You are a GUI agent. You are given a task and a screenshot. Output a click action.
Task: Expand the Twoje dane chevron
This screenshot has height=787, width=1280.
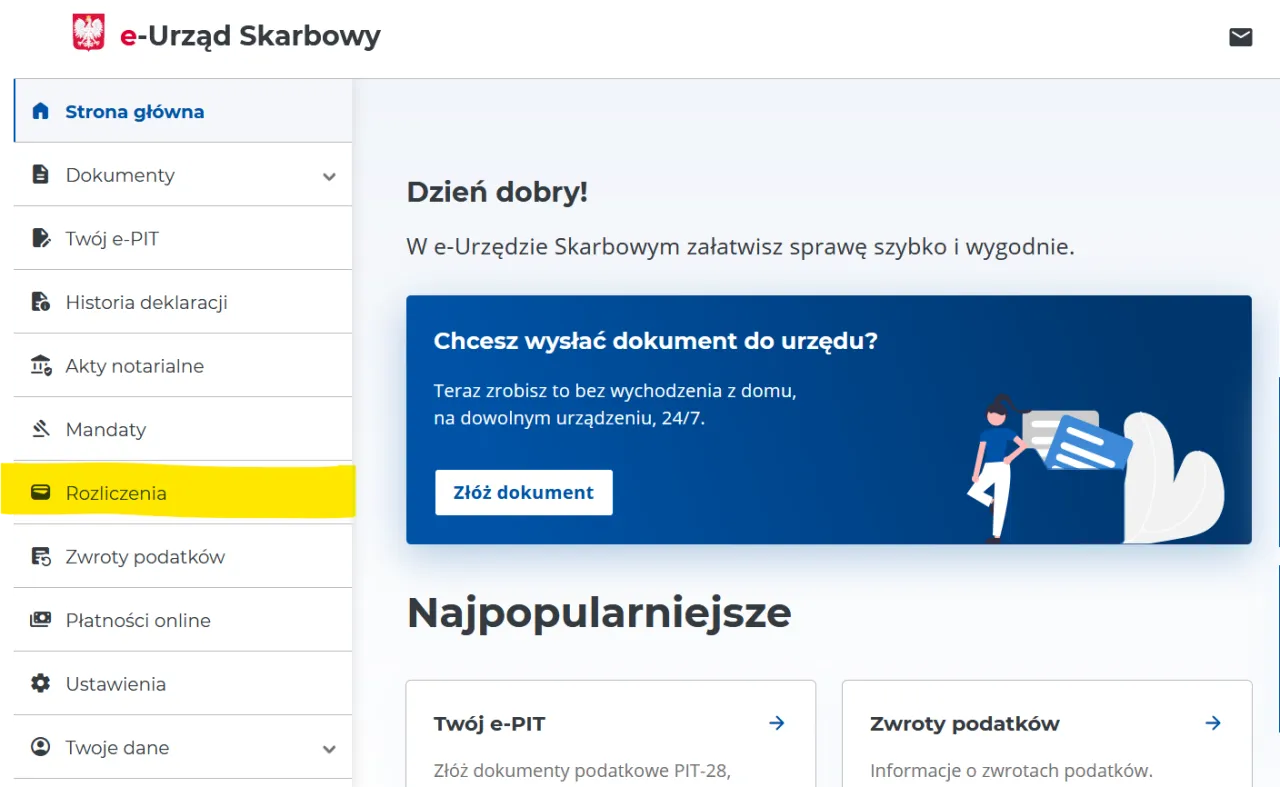click(329, 749)
